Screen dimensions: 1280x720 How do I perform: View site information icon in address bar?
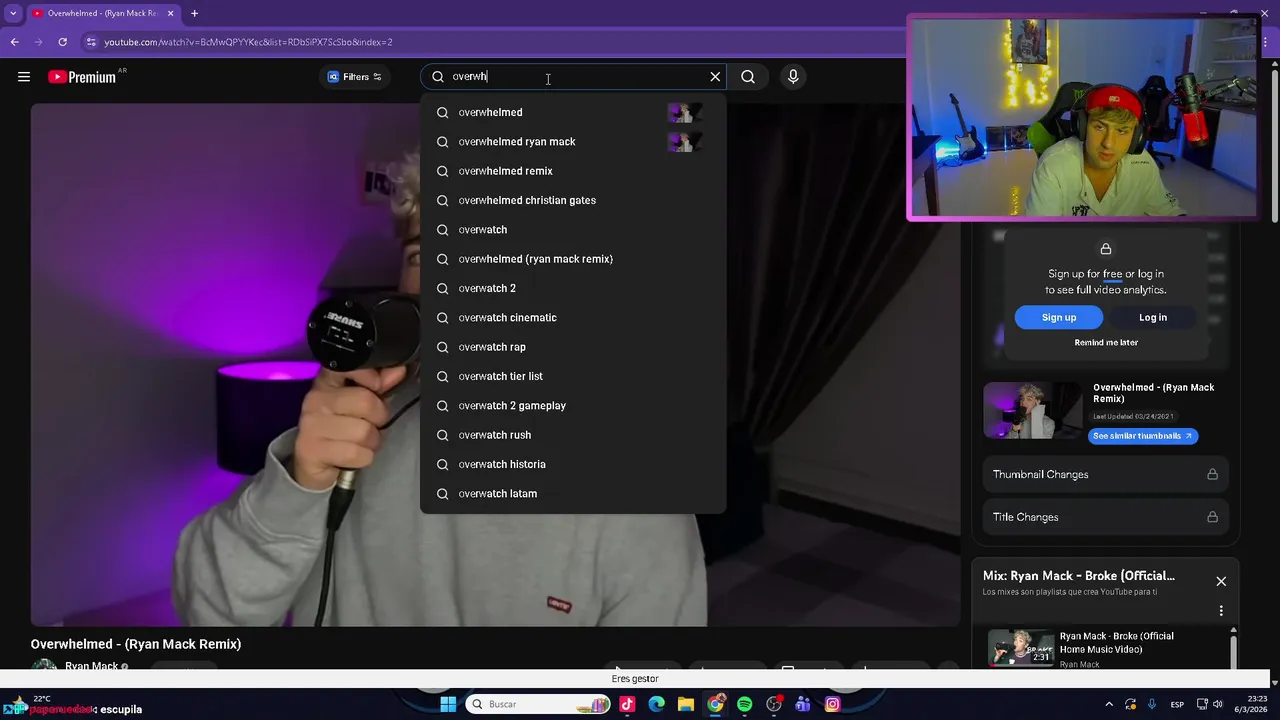click(x=91, y=42)
